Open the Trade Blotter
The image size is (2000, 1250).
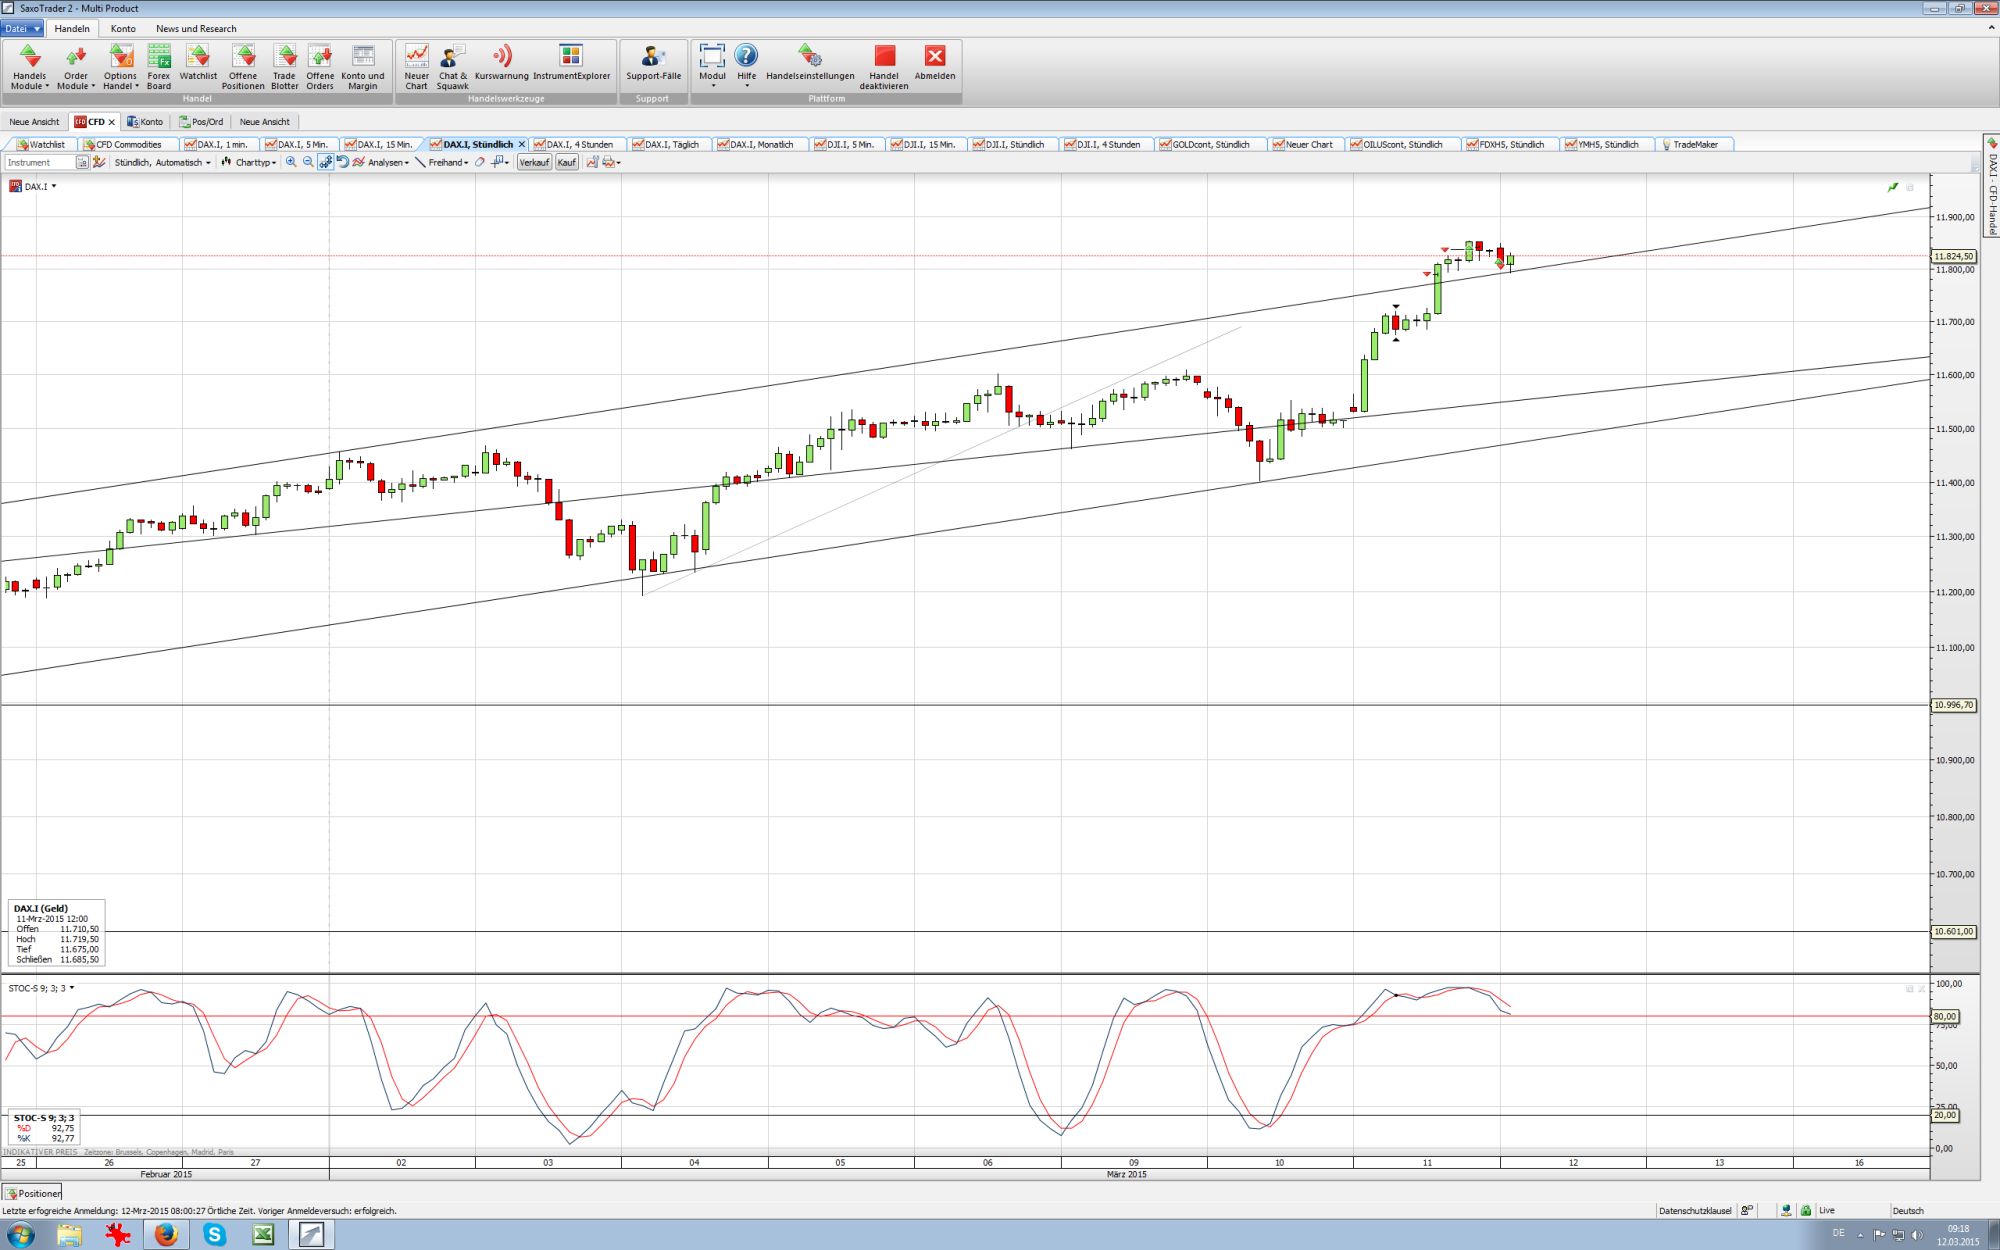(x=285, y=66)
